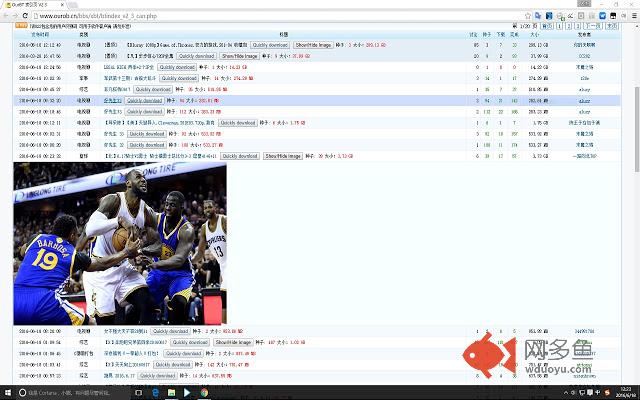Open Task View on the taskbar
Image resolution: width=640 pixels, height=400 pixels.
138,393
